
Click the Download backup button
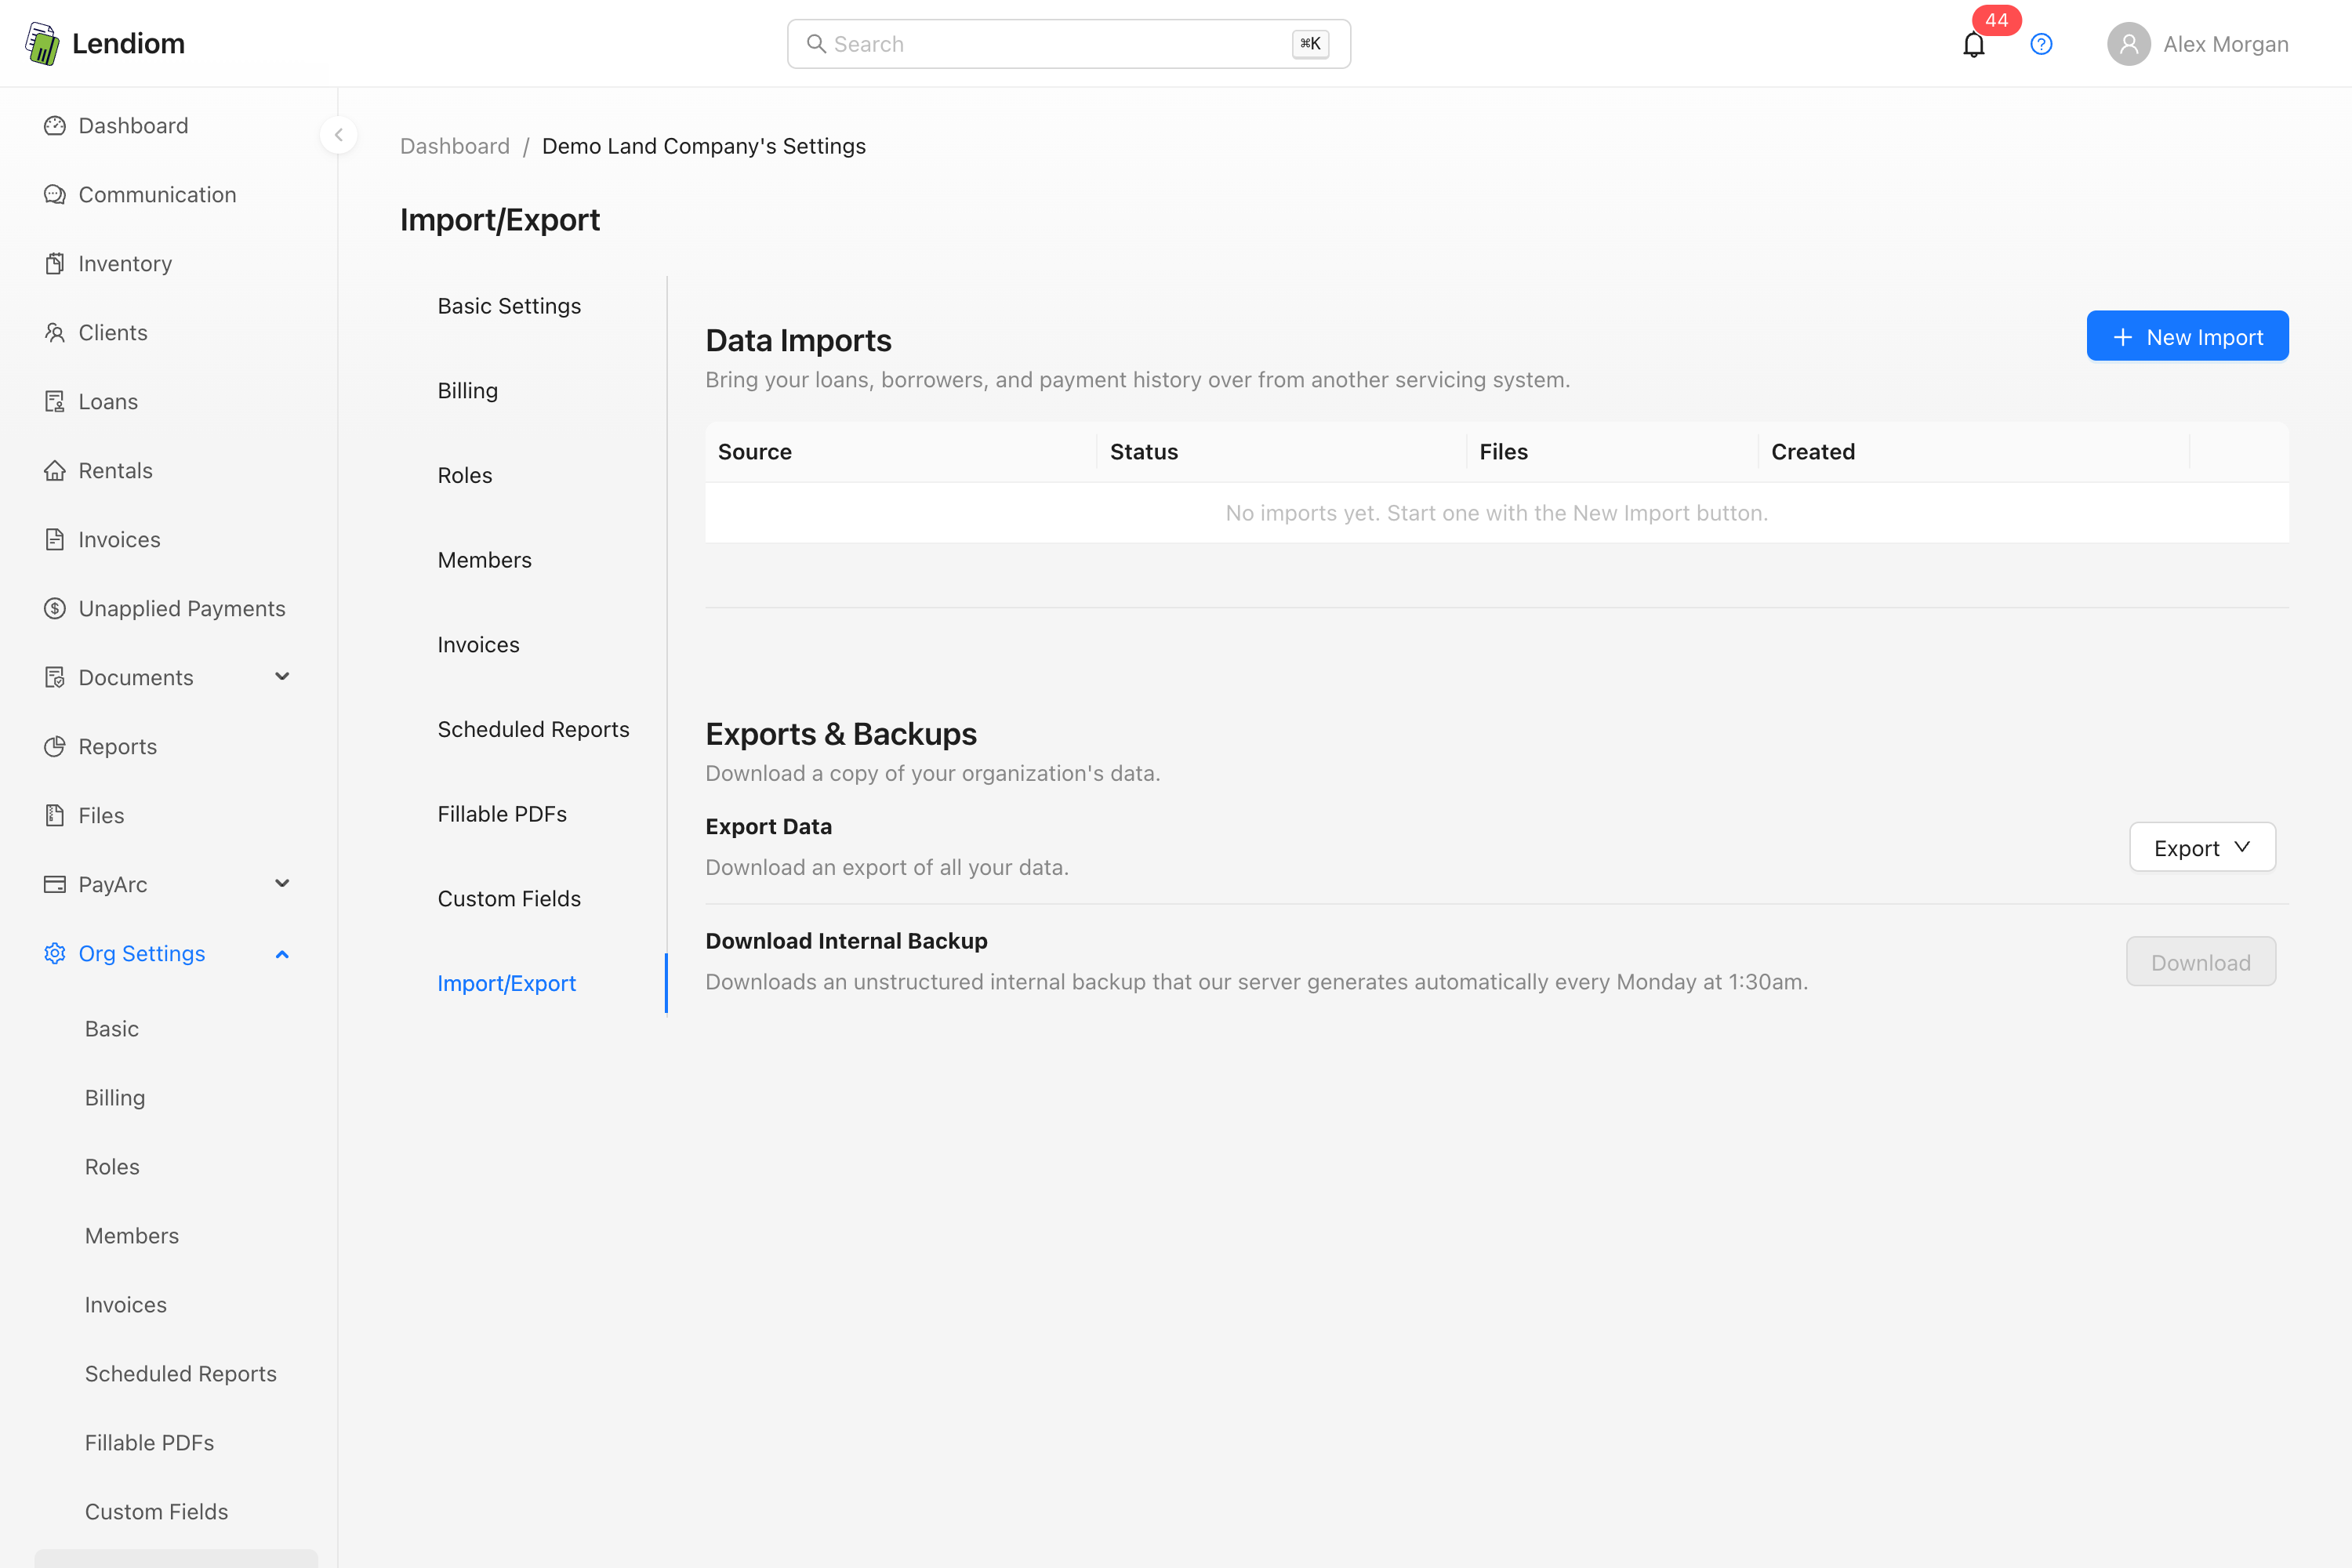[x=2201, y=962]
